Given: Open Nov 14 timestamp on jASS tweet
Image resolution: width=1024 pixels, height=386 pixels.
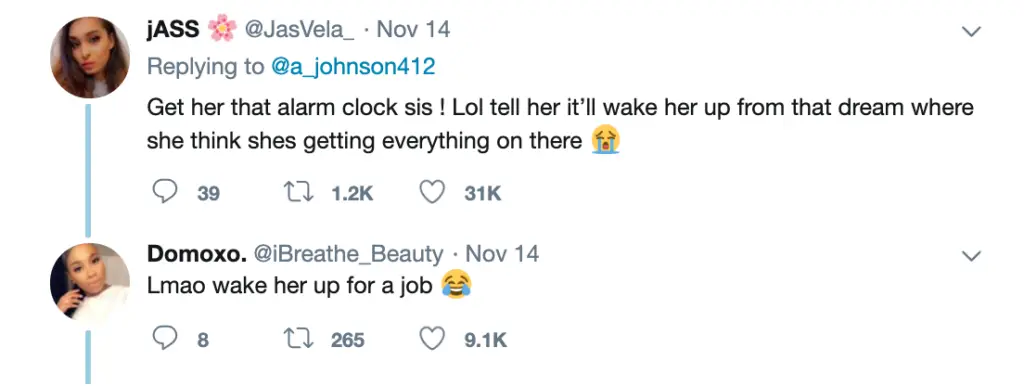Looking at the screenshot, I should (x=414, y=30).
